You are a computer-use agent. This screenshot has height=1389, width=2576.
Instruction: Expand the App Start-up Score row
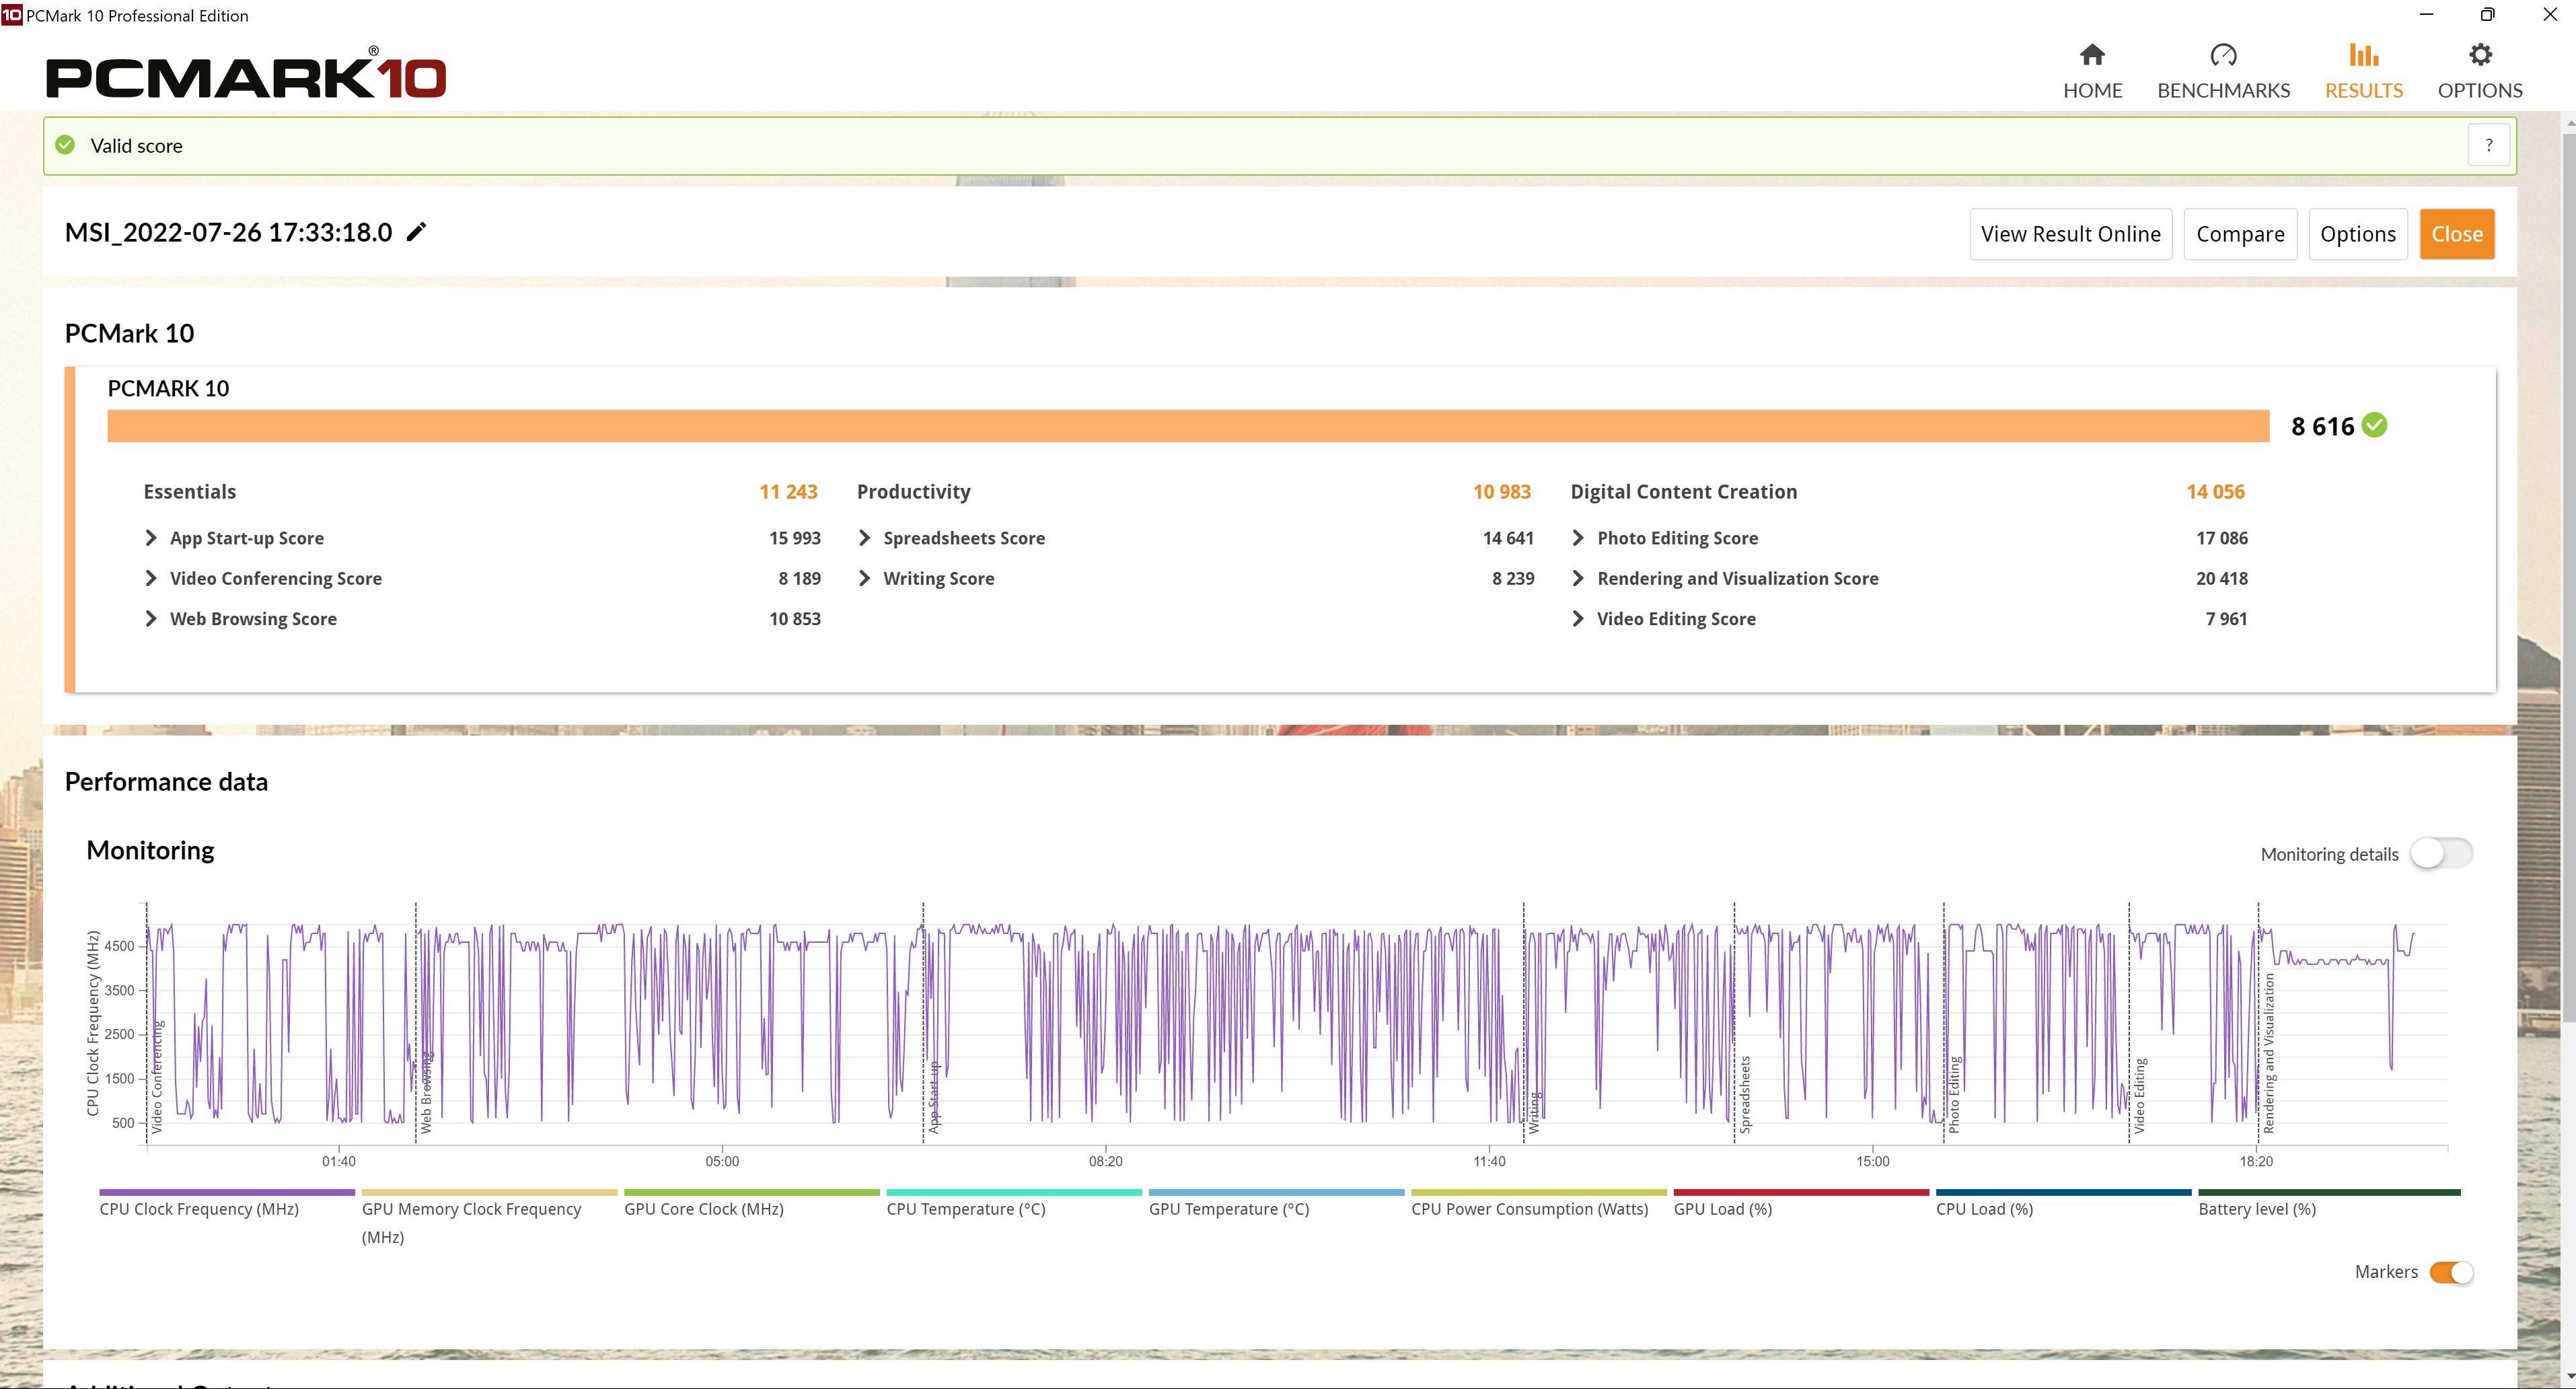click(151, 538)
